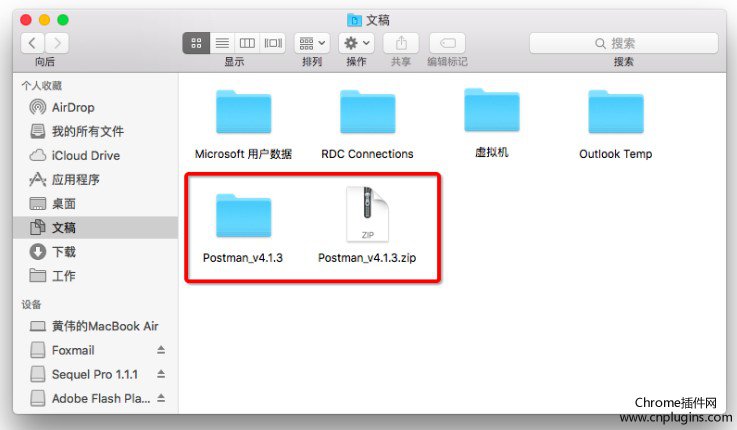The height and width of the screenshot is (430, 737).
Task: Open the 工作 folder in the sidebar
Action: pos(95,276)
